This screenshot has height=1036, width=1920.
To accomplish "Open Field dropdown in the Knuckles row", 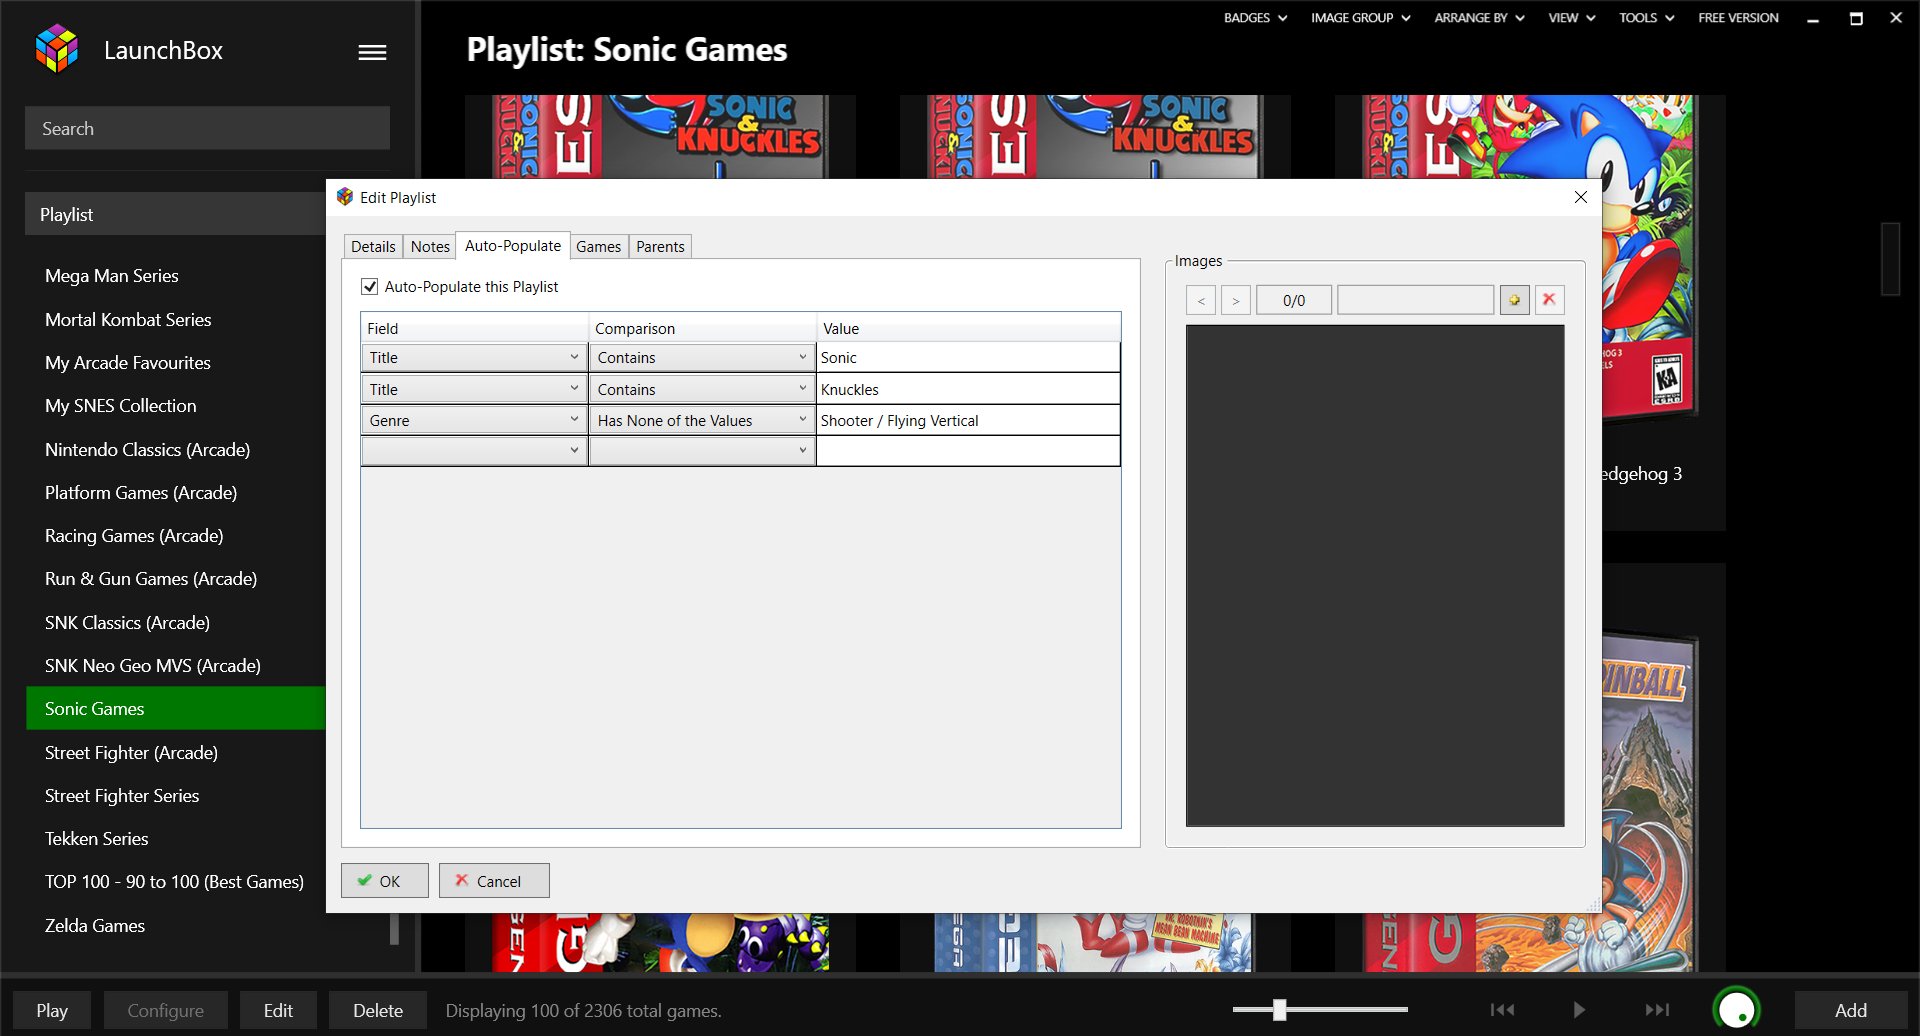I will pyautogui.click(x=474, y=389).
